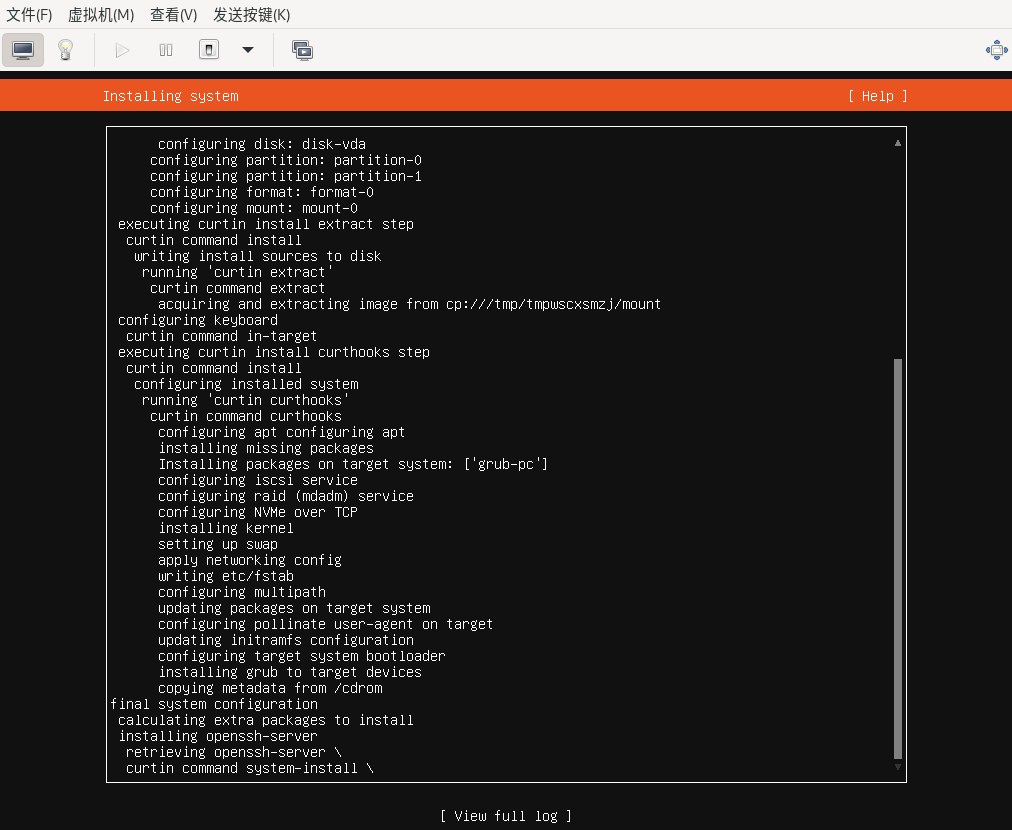Click 'setting up swap' log line
This screenshot has height=830, width=1012.
[218, 544]
